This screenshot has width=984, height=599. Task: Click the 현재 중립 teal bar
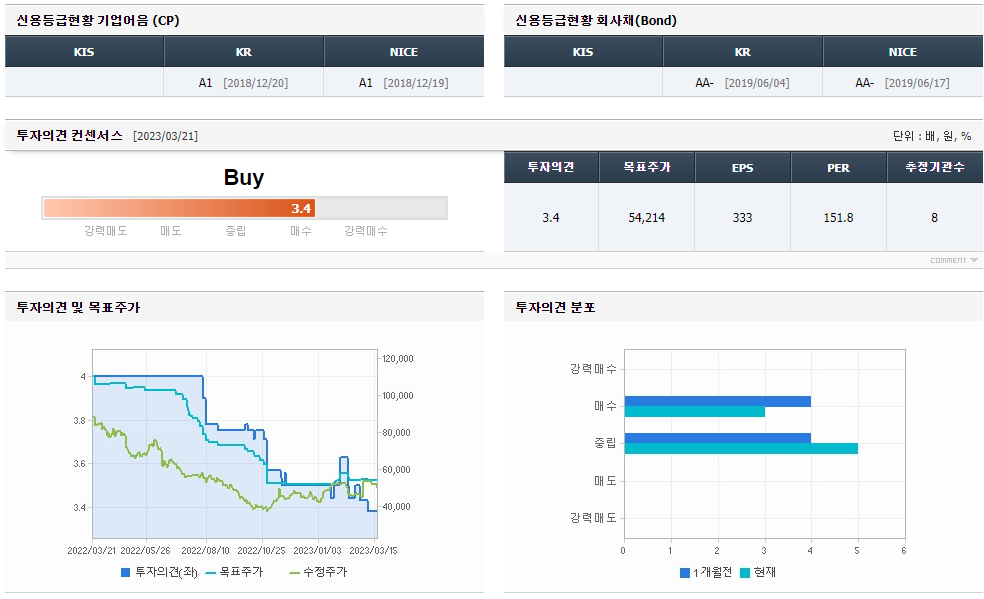point(741,448)
